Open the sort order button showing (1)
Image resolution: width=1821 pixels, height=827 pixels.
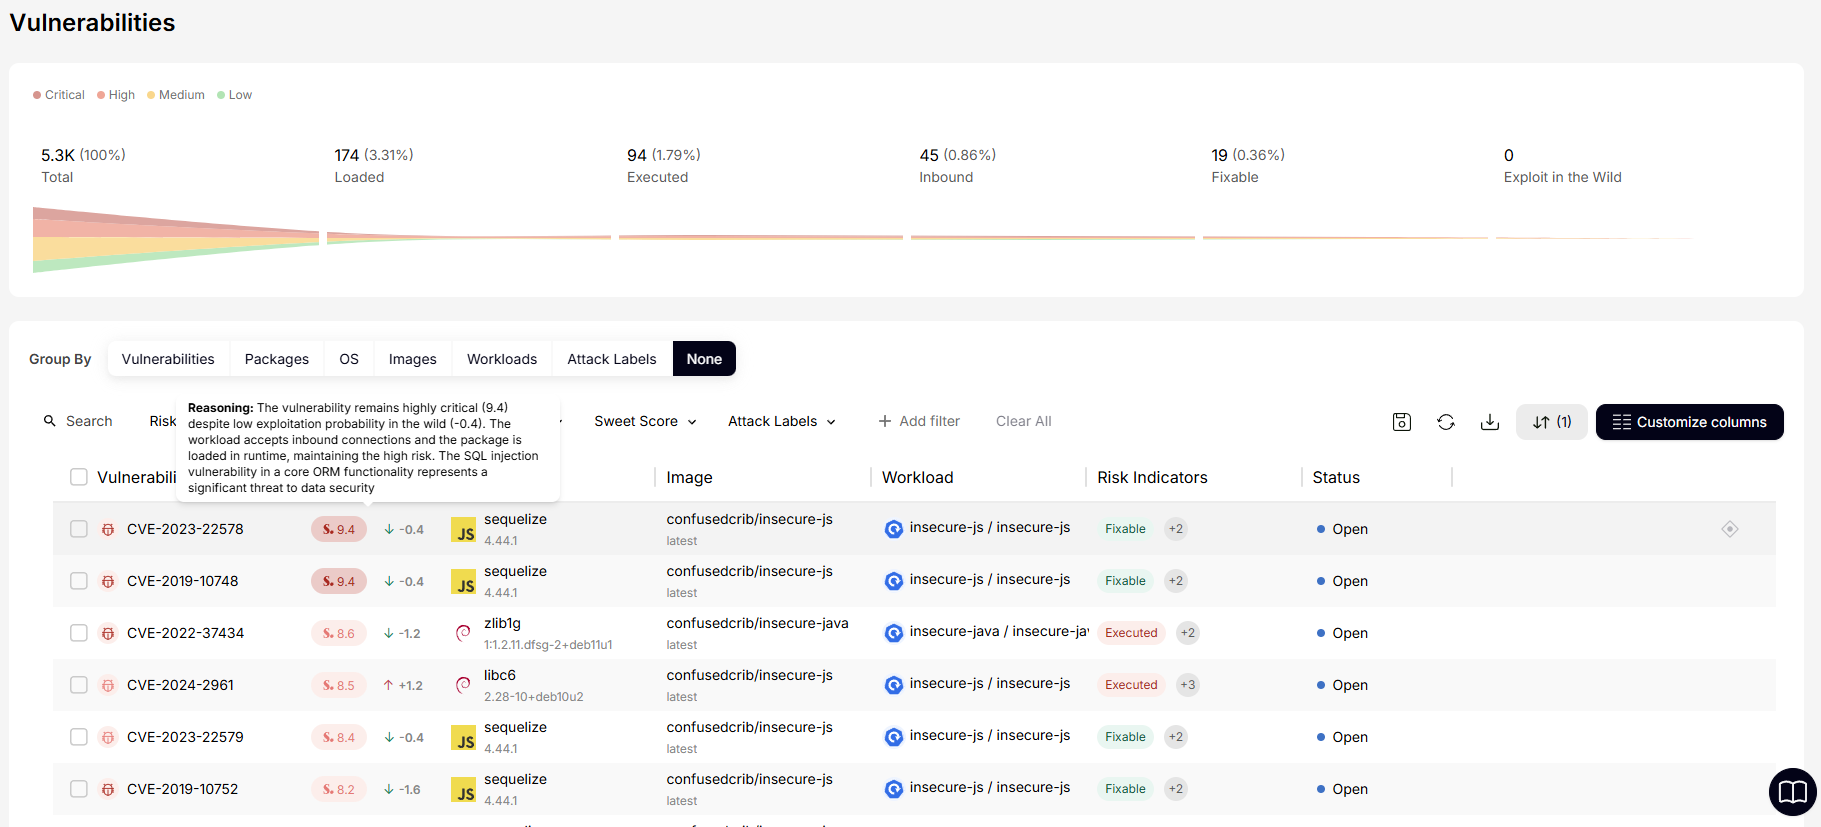coord(1551,422)
